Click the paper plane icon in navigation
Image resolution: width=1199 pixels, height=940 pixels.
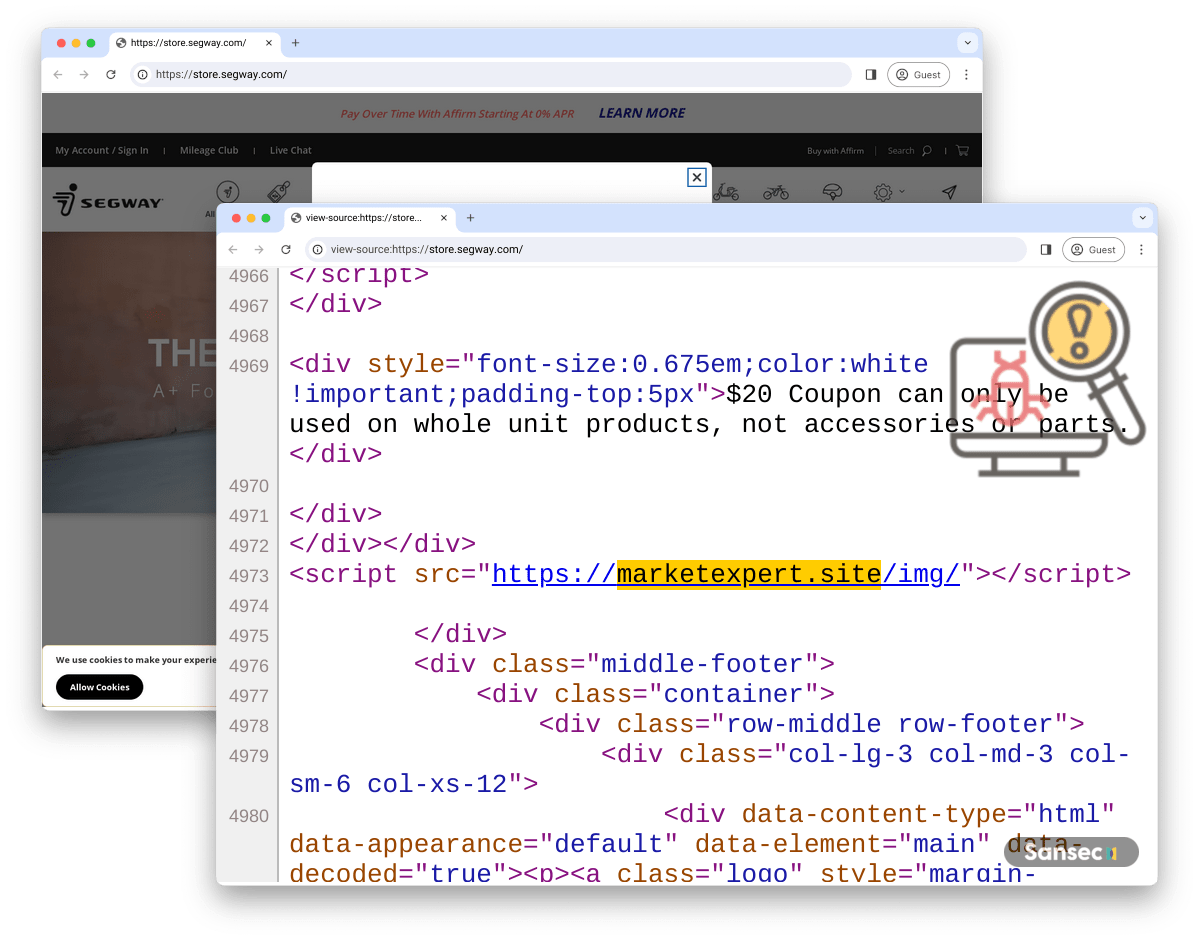point(949,192)
